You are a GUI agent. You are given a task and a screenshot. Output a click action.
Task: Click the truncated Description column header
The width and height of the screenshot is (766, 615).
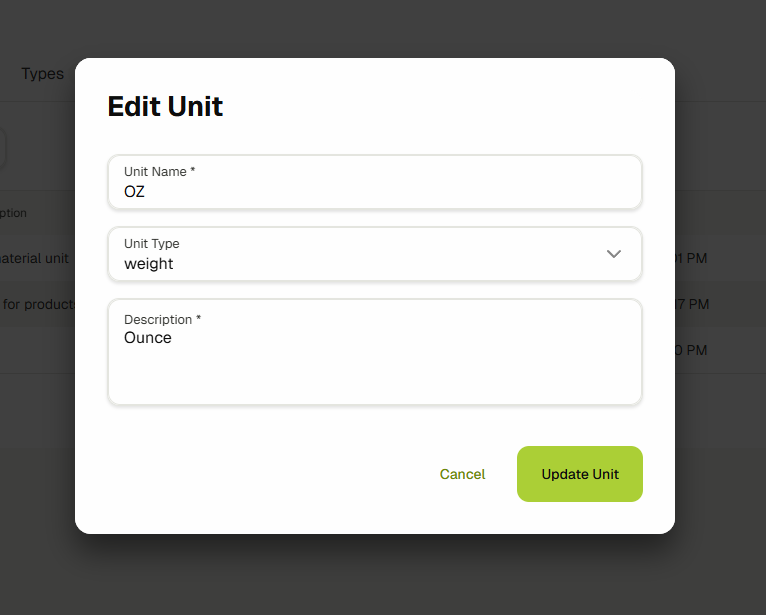[x=14, y=213]
